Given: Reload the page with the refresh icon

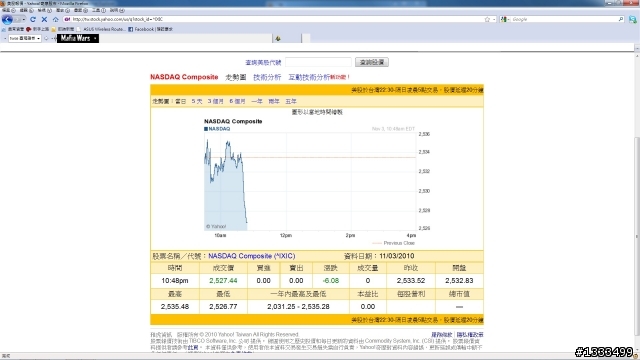Looking at the screenshot, I should coord(33,19).
